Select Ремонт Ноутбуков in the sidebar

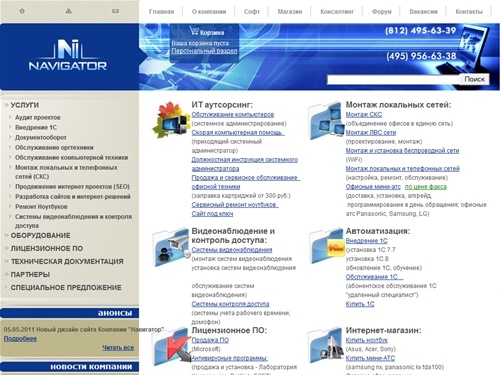41,206
